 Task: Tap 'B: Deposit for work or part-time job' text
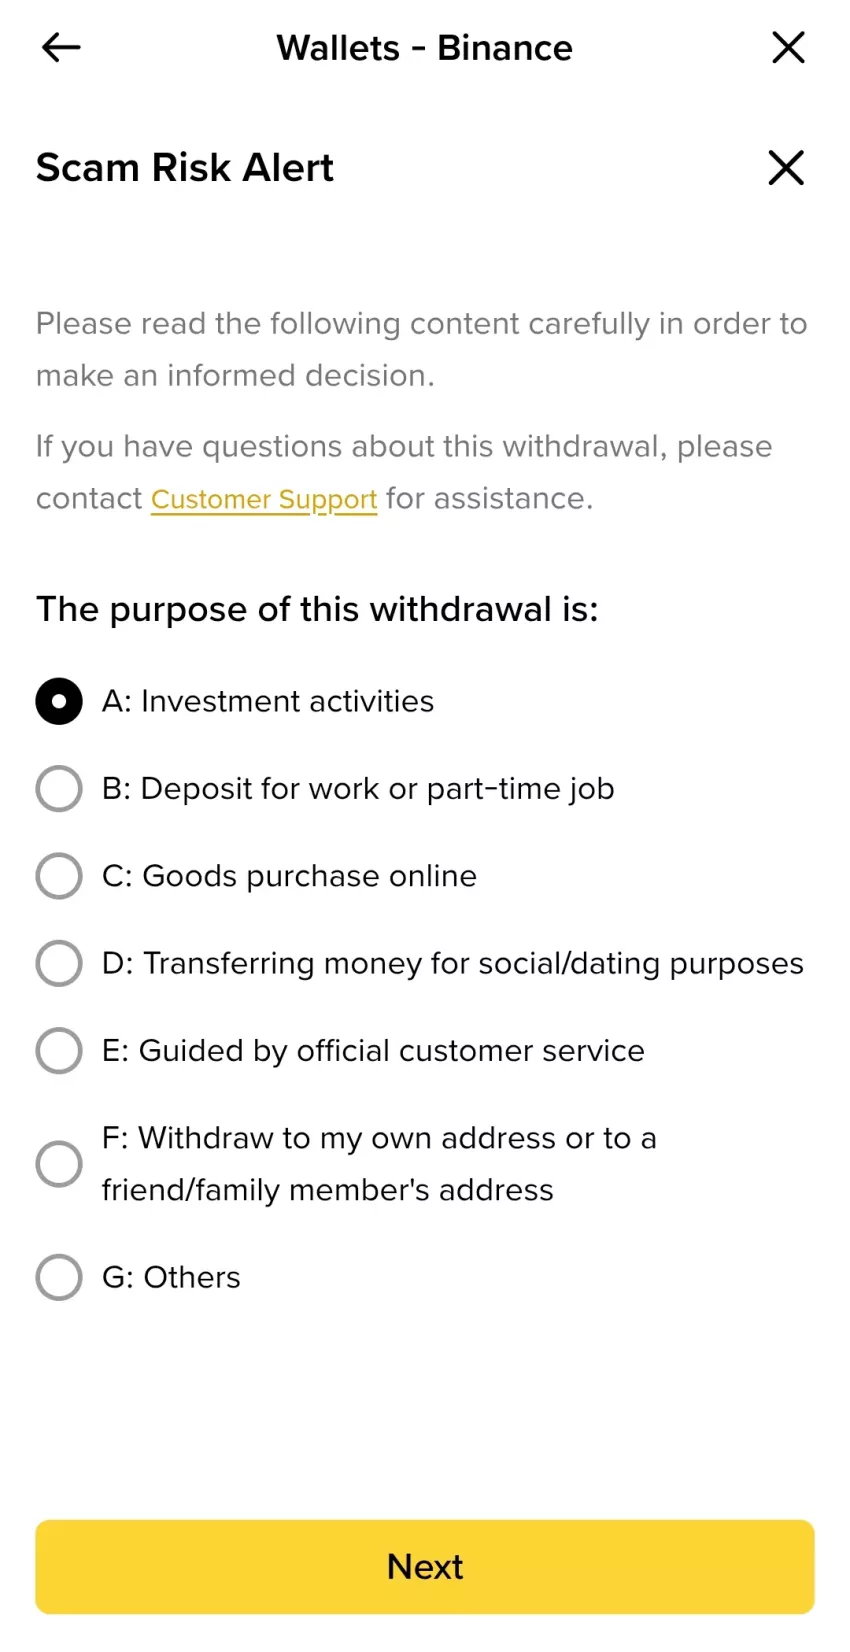pyautogui.click(x=358, y=789)
